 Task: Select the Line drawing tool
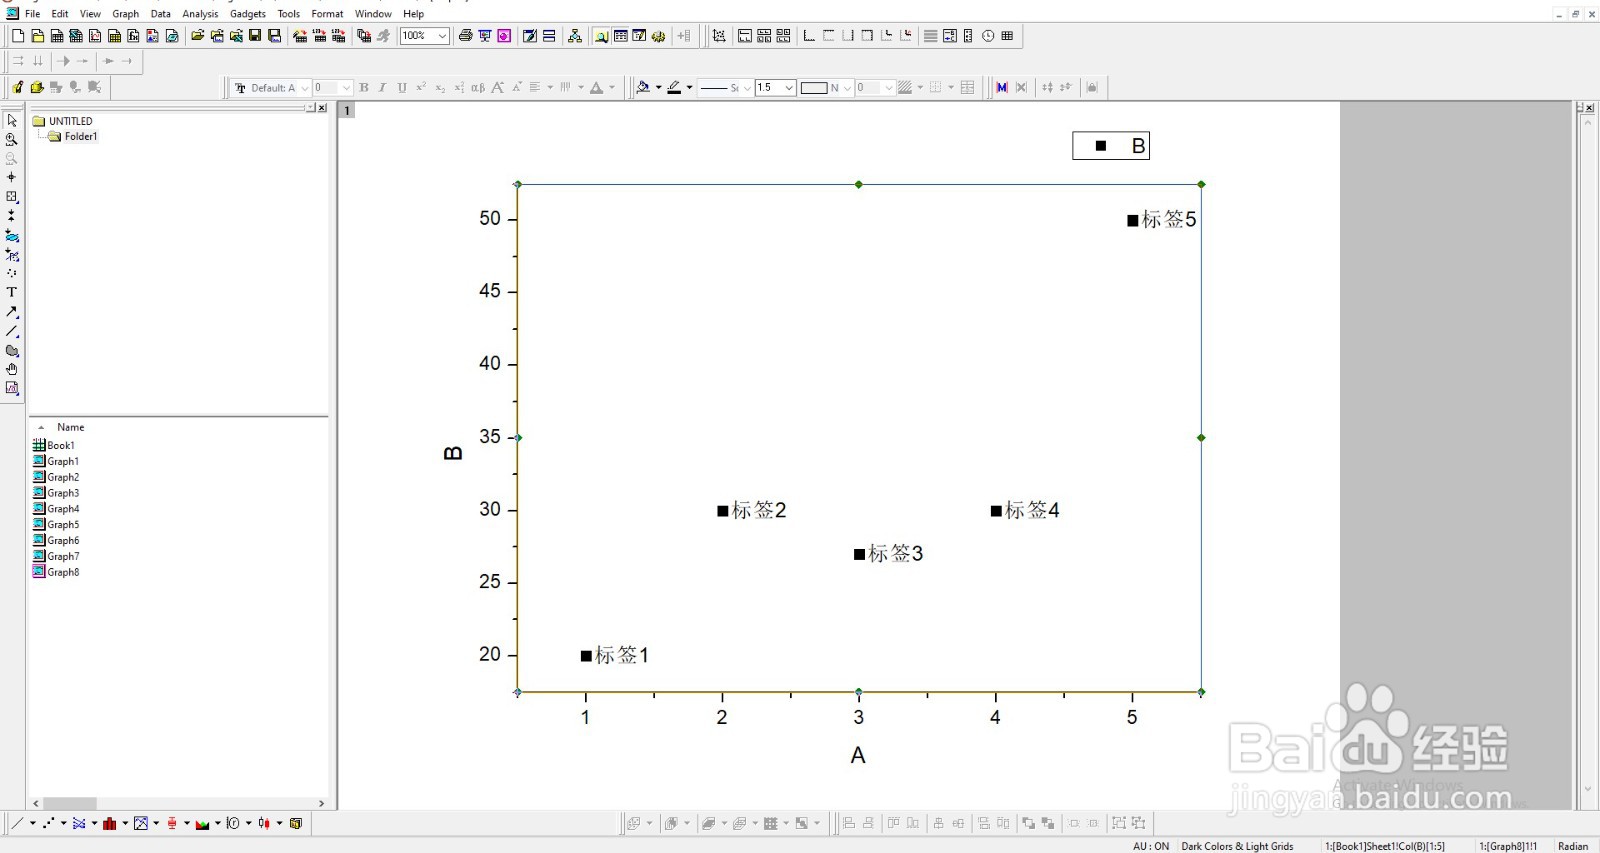tap(12, 331)
